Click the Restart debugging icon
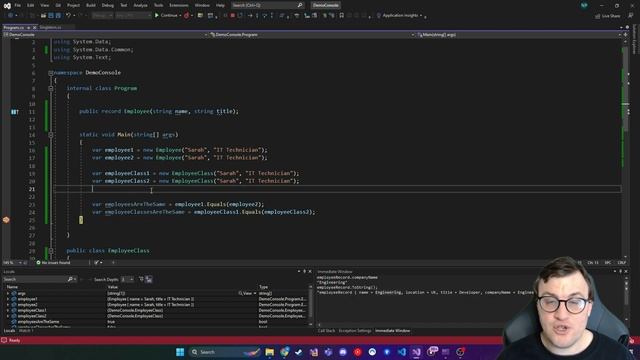Image resolution: width=640 pixels, height=360 pixels. [240, 16]
